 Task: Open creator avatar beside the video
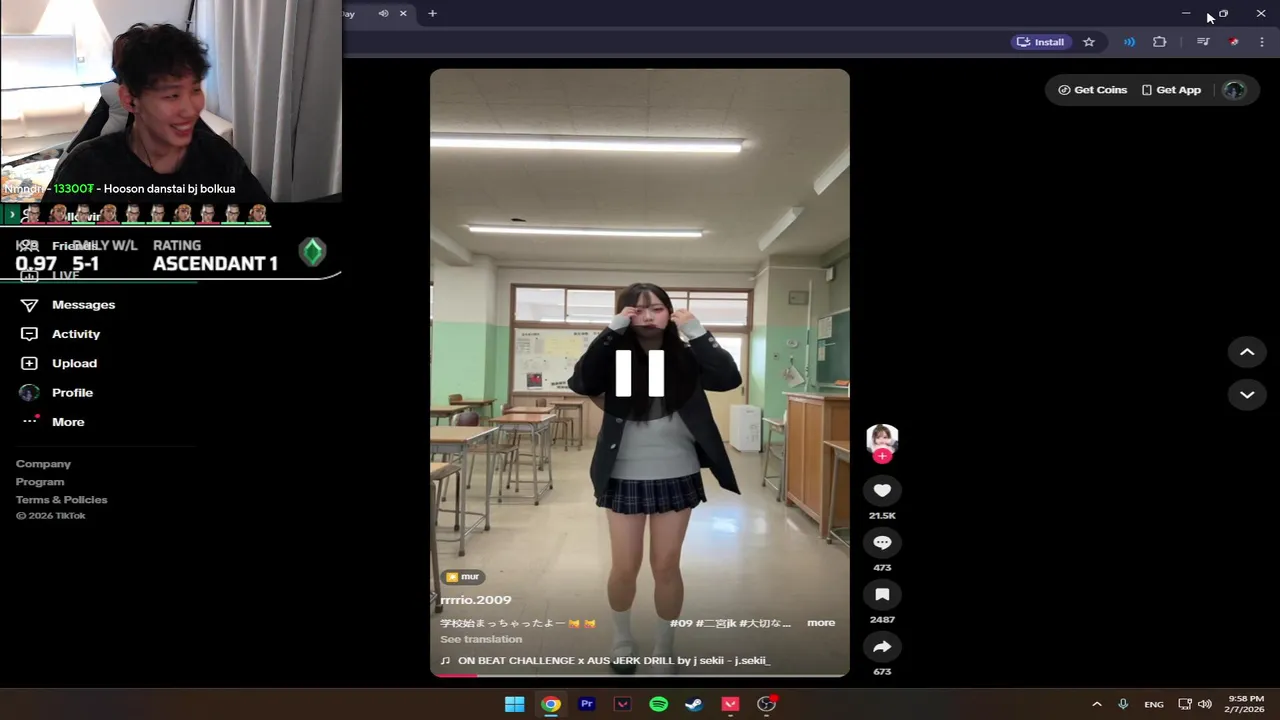pos(882,438)
